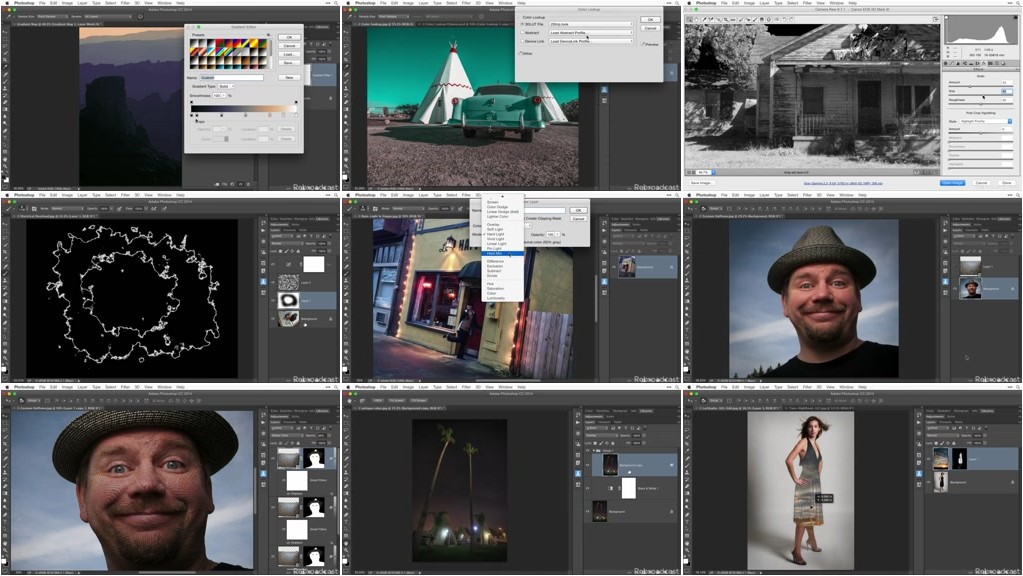Select Zoom tool in yellow building window
1023x576 pixels.
point(346,358)
